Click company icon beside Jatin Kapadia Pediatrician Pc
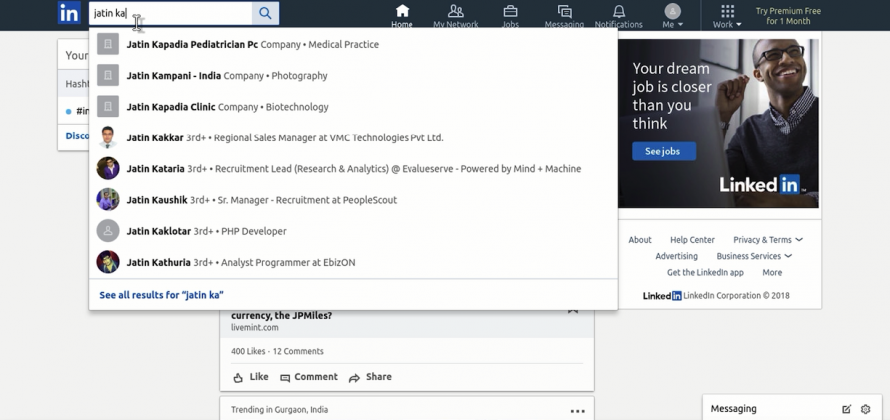The height and width of the screenshot is (420, 890). [108, 44]
